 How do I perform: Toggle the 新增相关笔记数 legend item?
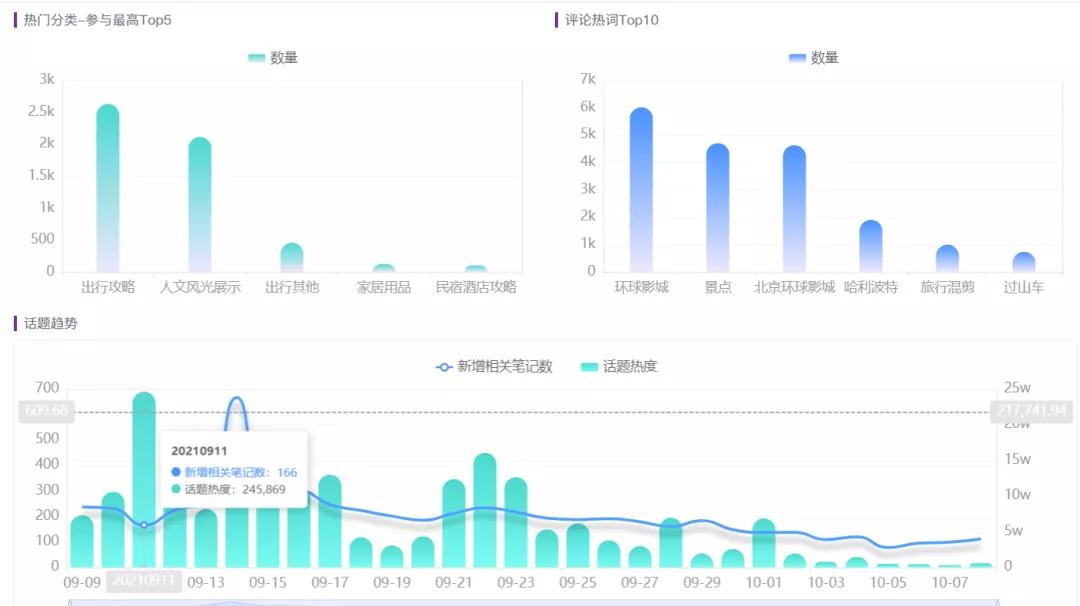click(x=494, y=366)
